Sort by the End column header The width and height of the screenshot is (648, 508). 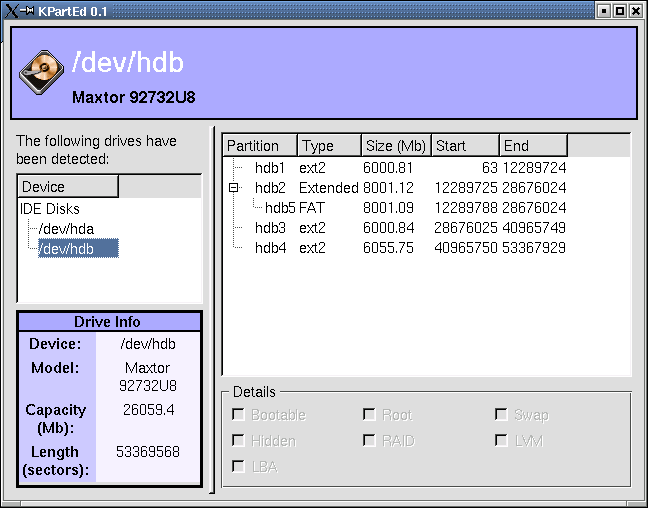click(534, 145)
